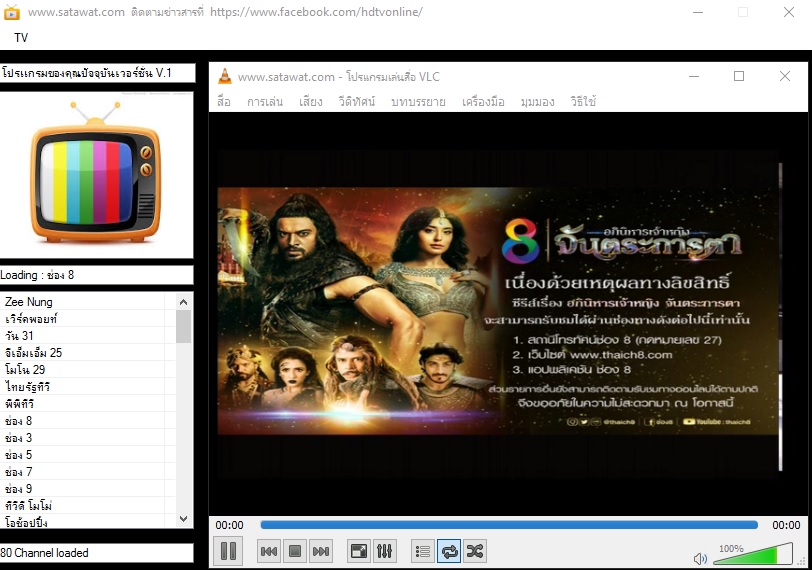This screenshot has width=812, height=570.
Task: Toggle loop repeat mode
Action: (449, 551)
